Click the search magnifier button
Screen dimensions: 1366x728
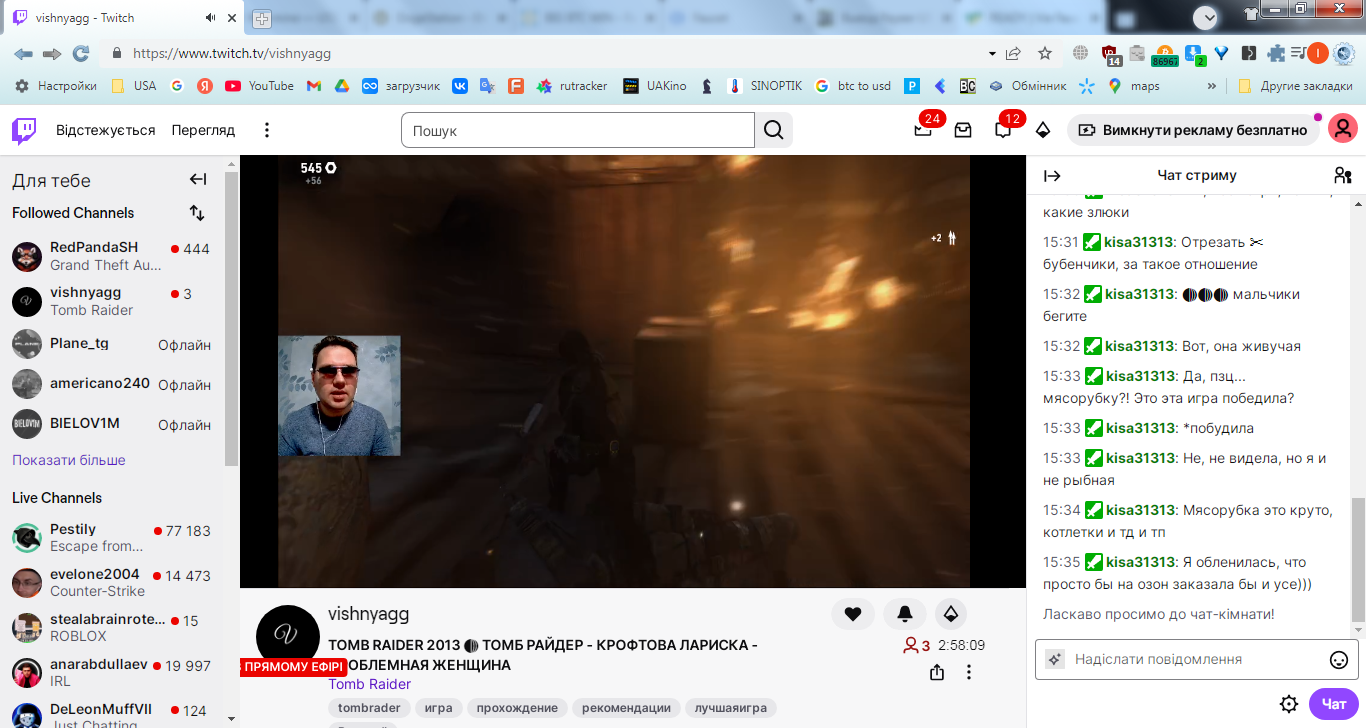tap(774, 130)
